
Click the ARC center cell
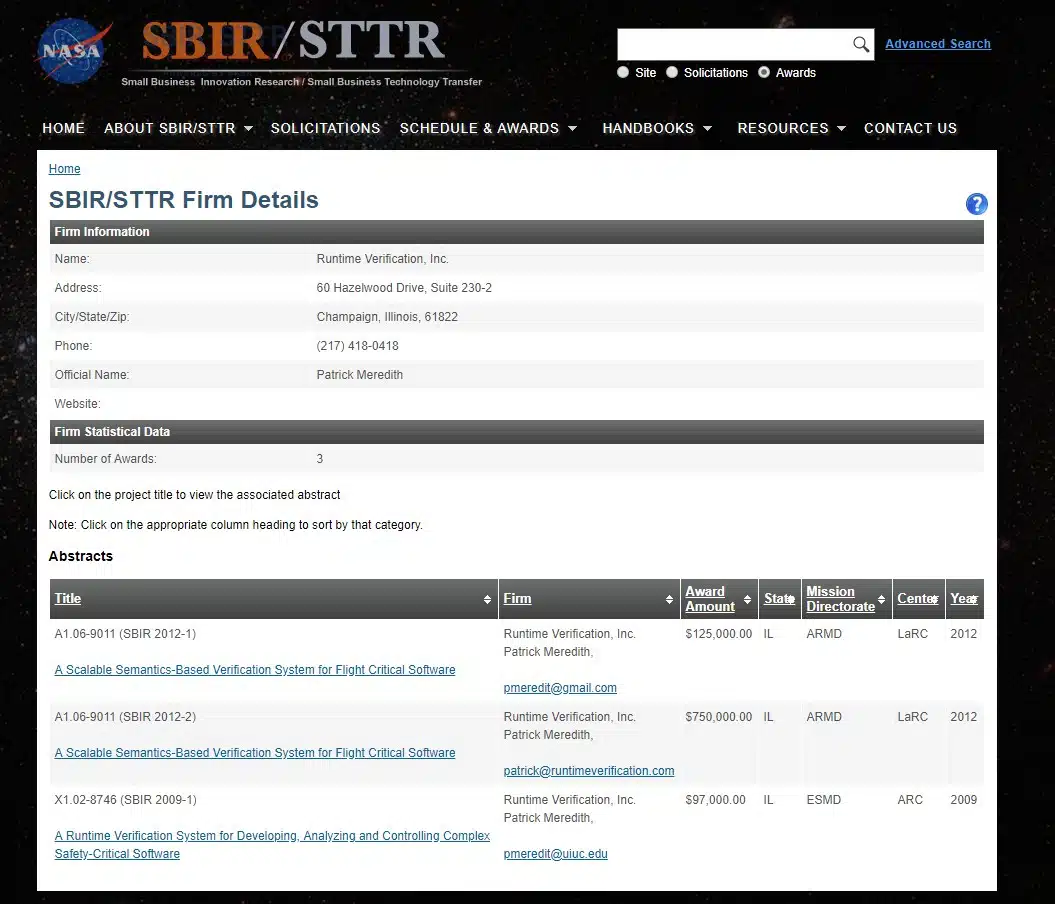(910, 800)
